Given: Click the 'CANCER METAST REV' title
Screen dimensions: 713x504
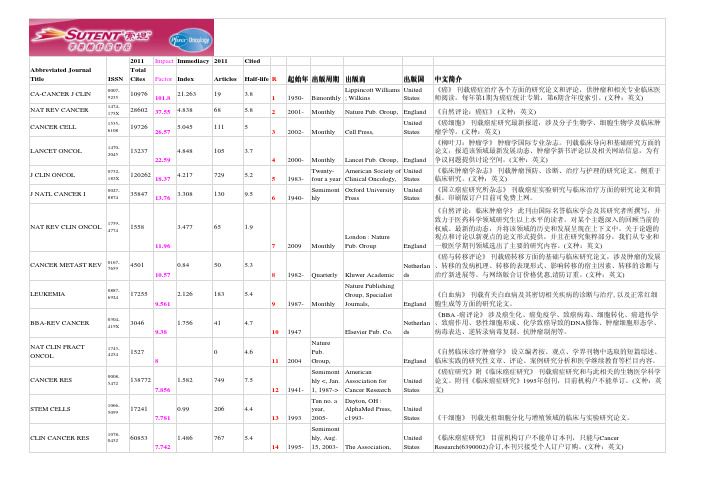Looking at the screenshot, I should (x=66, y=265).
